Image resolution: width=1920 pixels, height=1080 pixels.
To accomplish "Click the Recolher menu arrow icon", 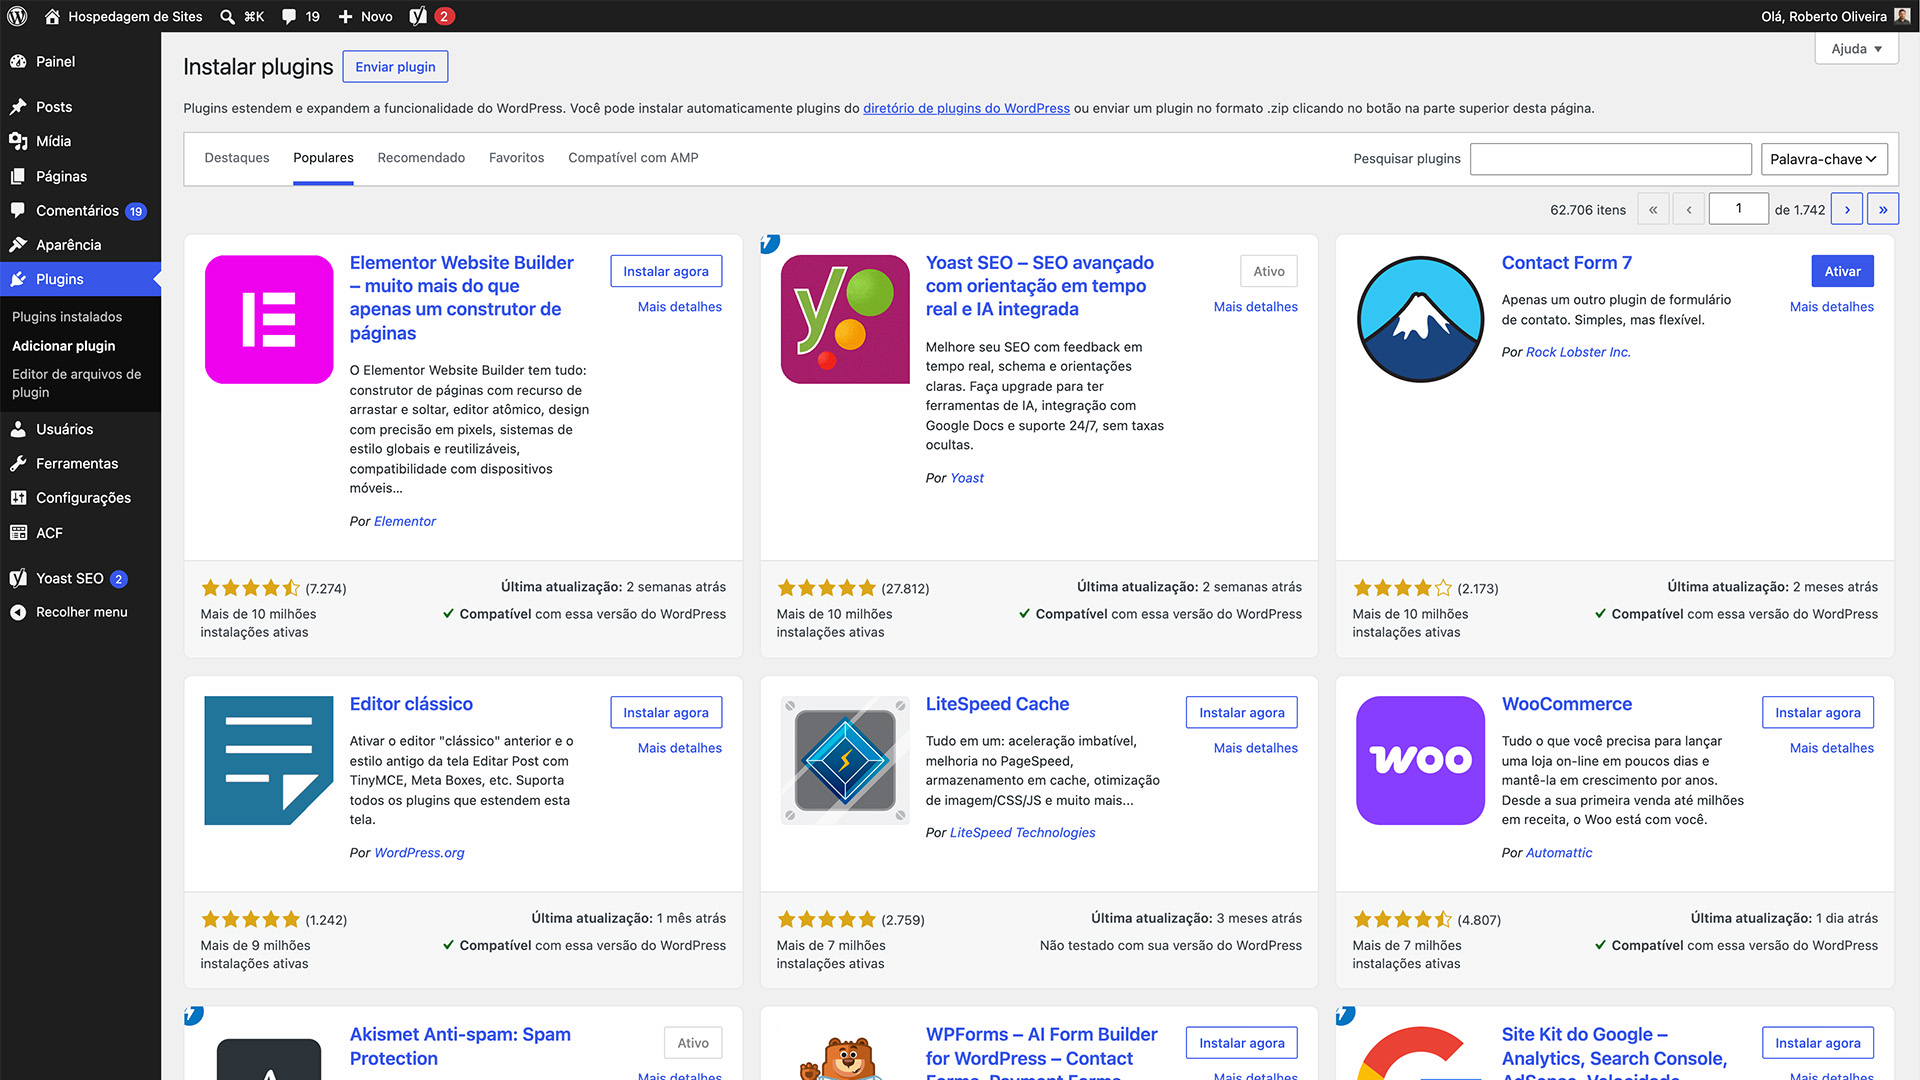I will click(x=18, y=612).
